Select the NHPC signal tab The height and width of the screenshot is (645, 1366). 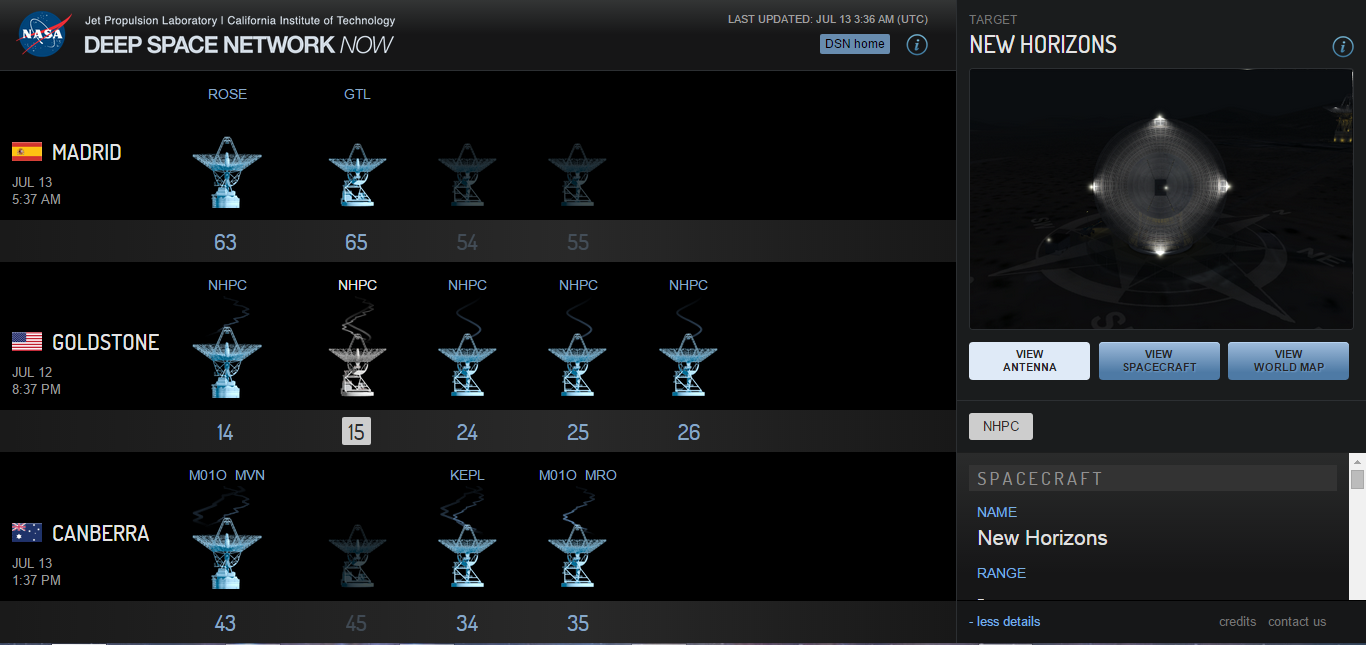coord(1001,427)
